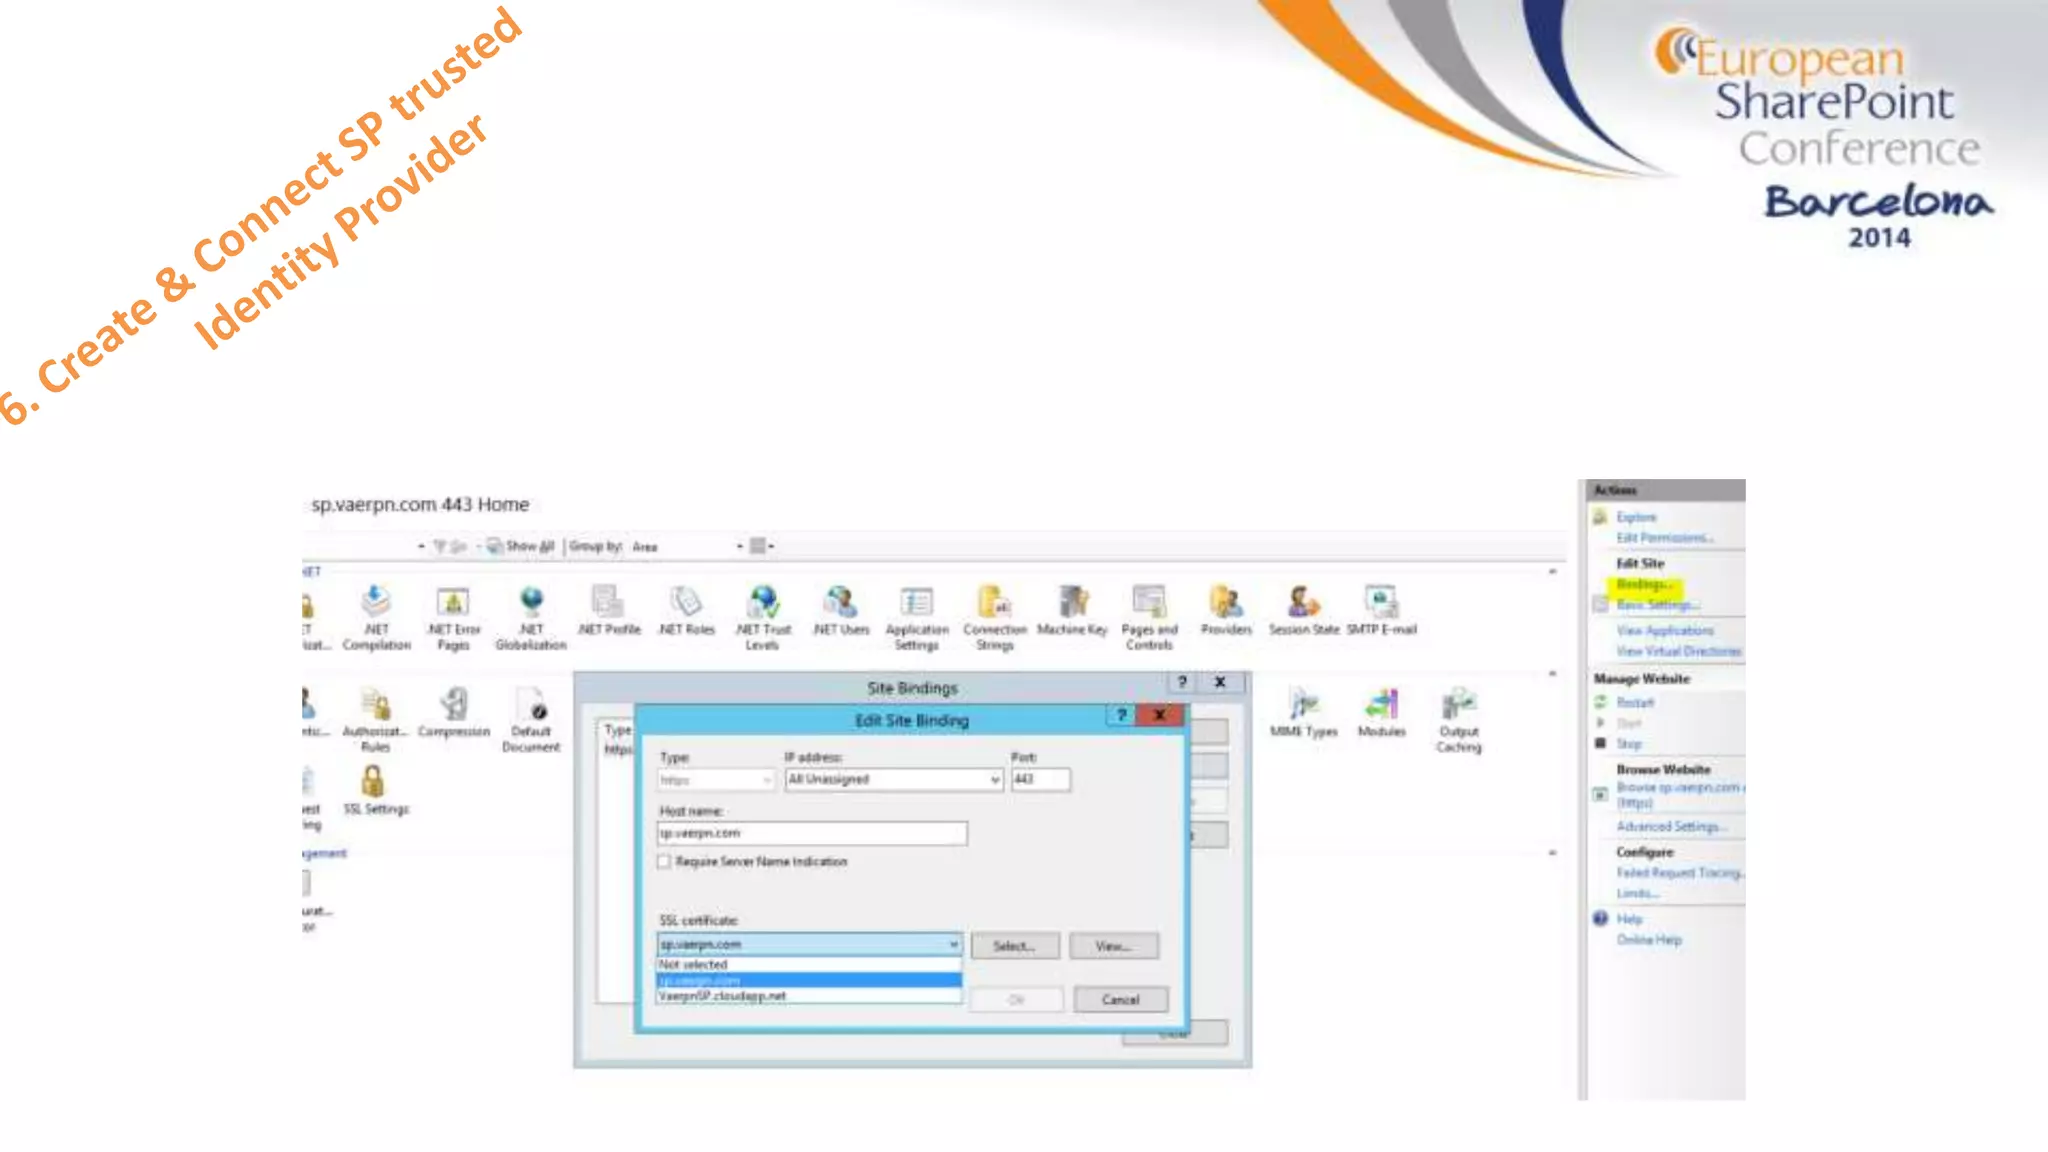Open the Session State feature icon
Viewport: 2048px width, 1152px height.
click(x=1303, y=603)
